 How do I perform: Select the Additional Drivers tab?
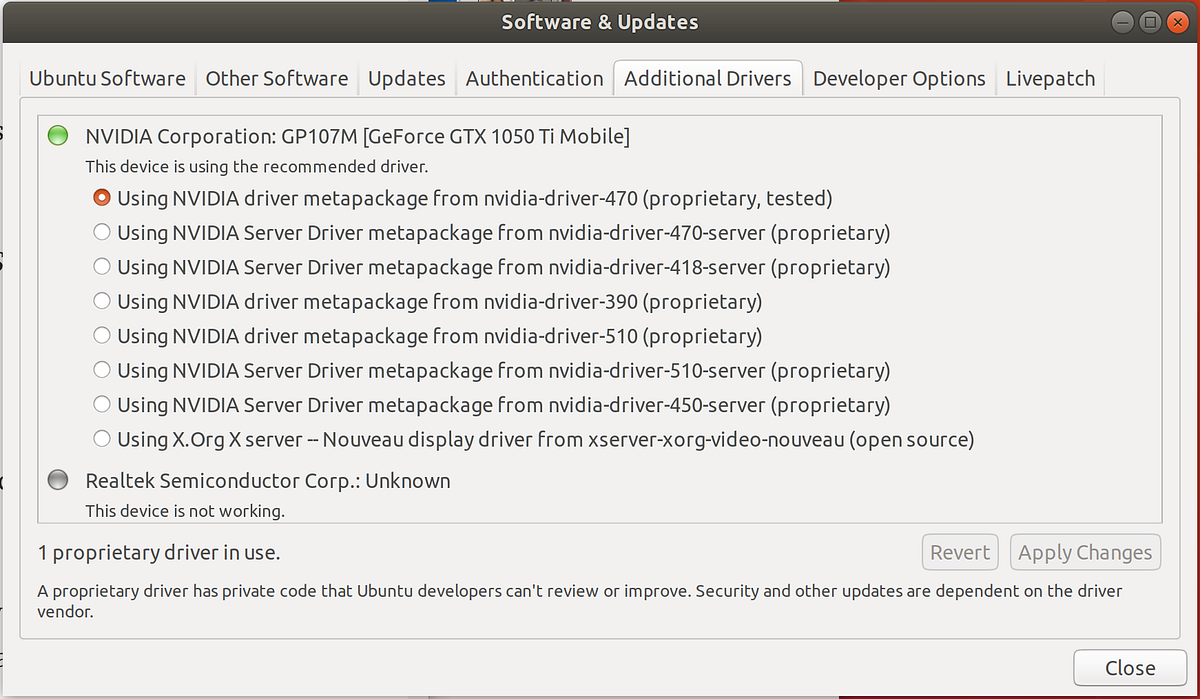click(x=707, y=78)
